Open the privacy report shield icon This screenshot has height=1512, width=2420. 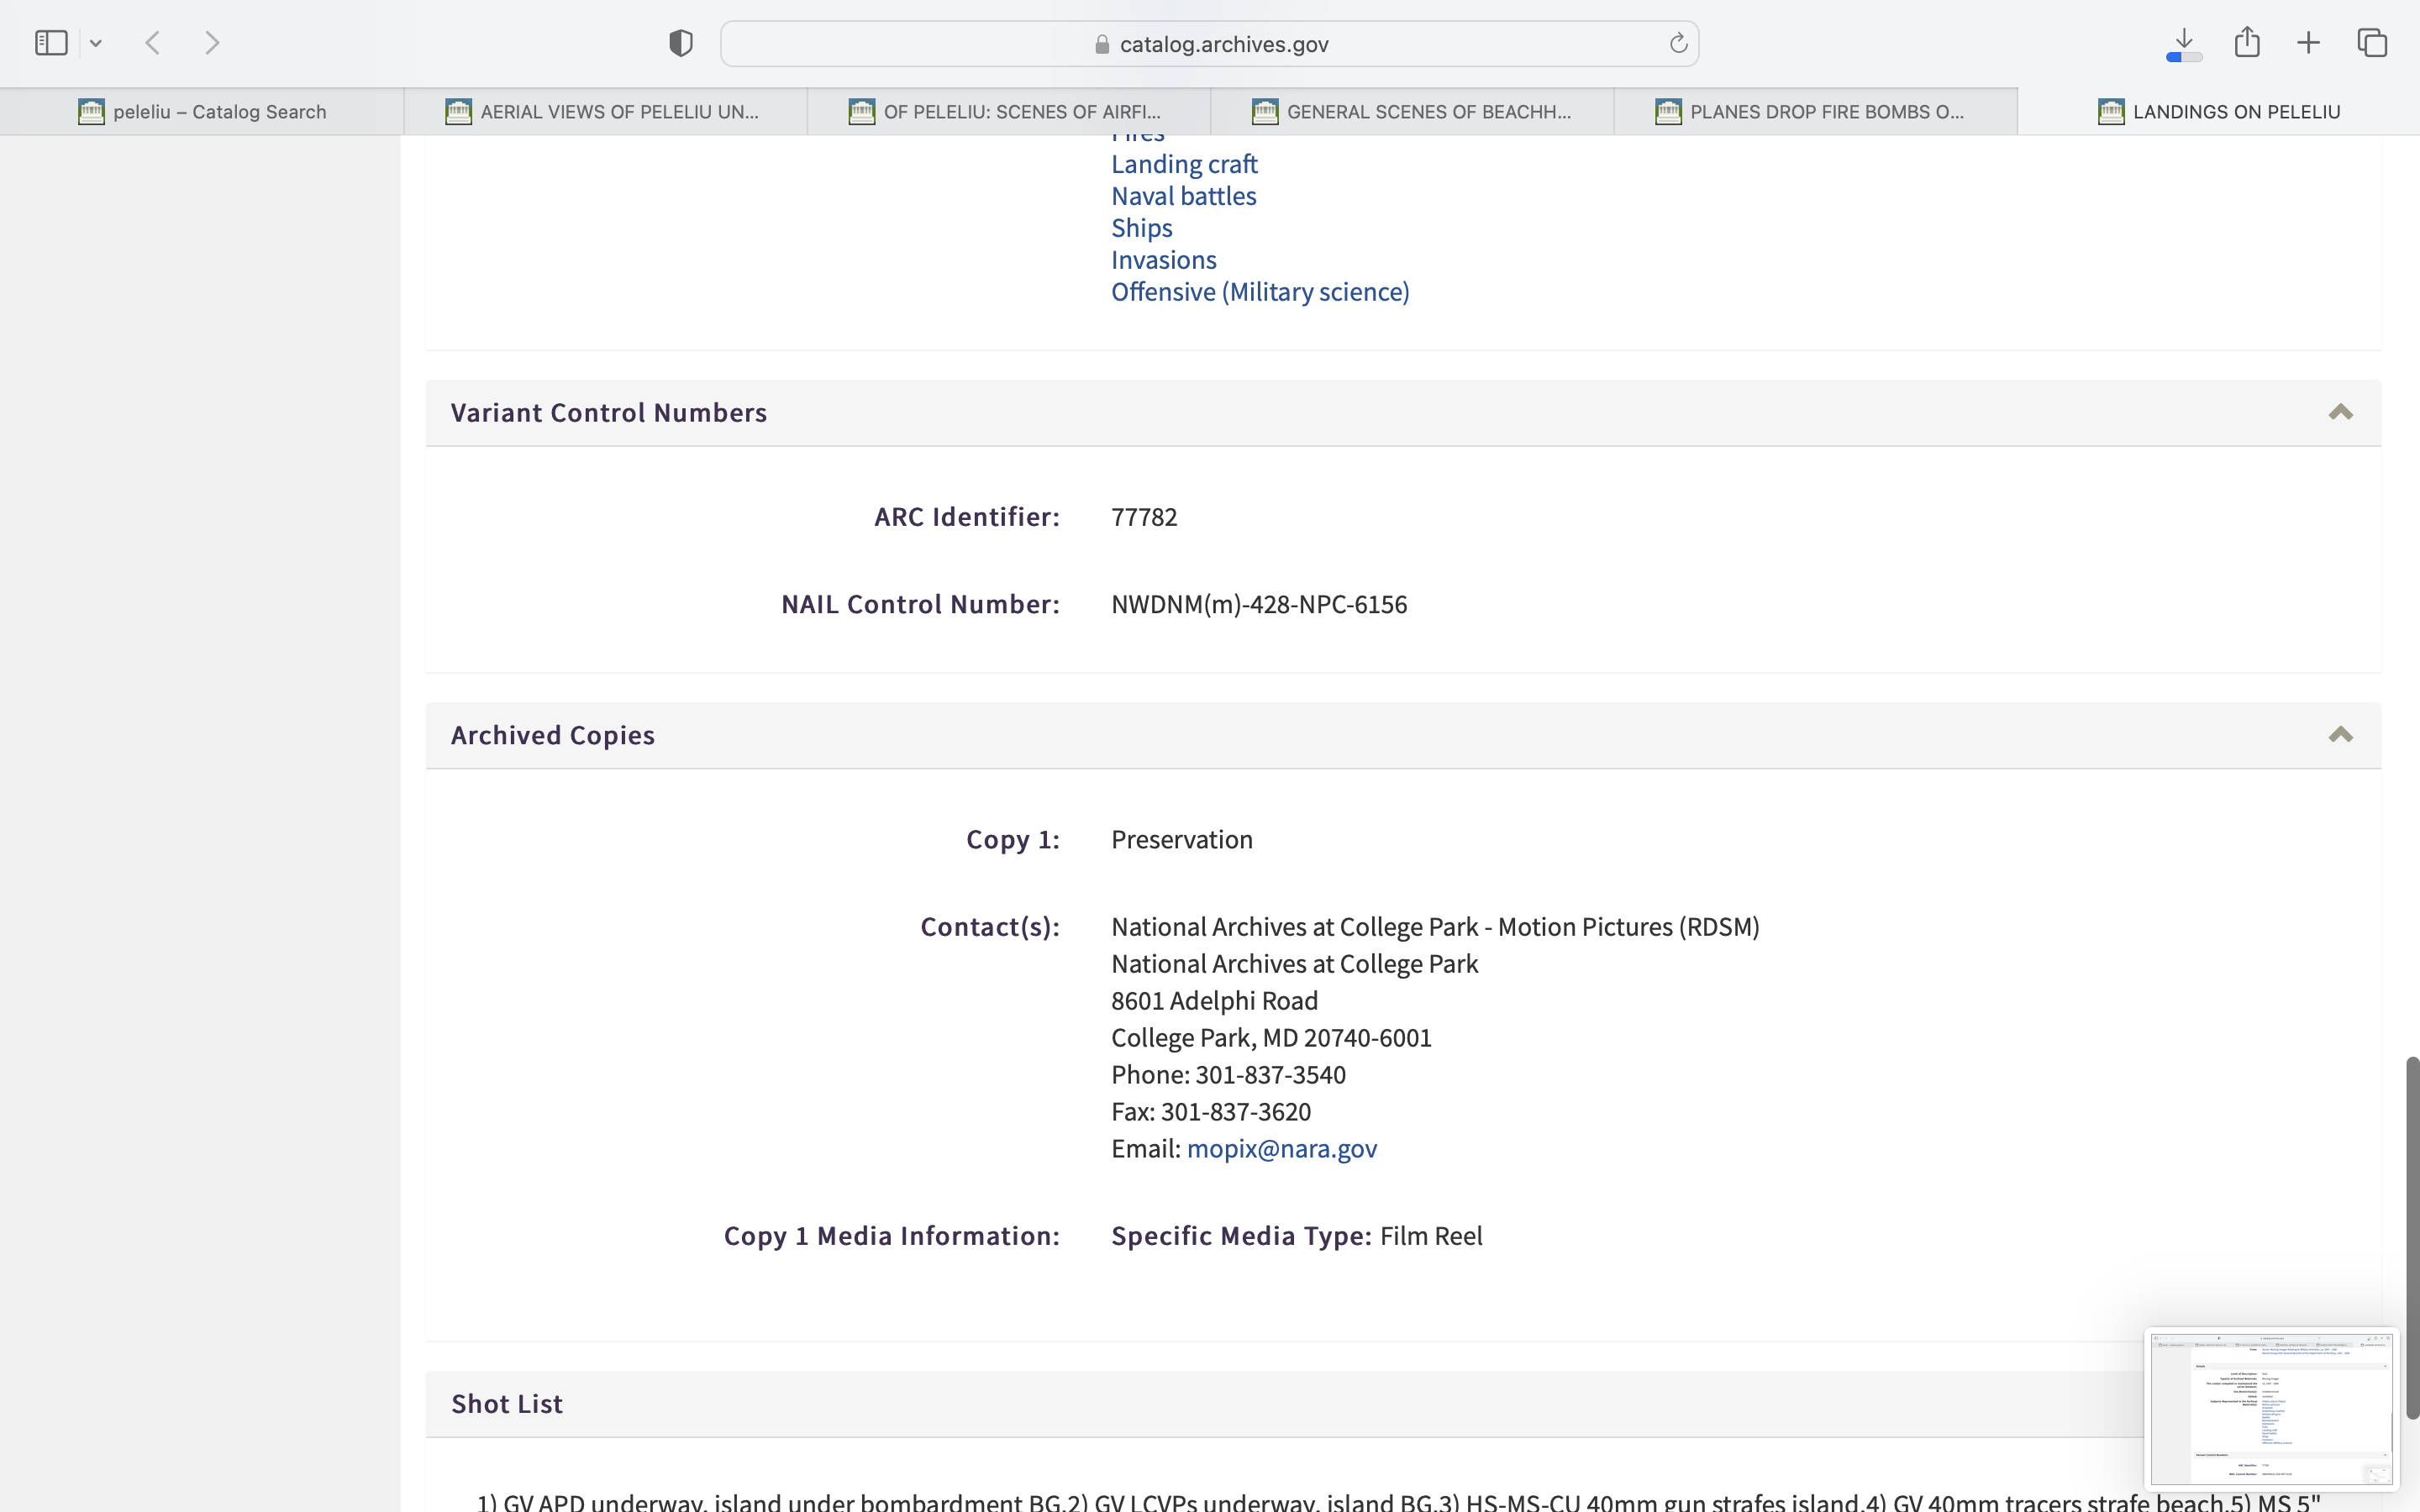click(x=681, y=43)
